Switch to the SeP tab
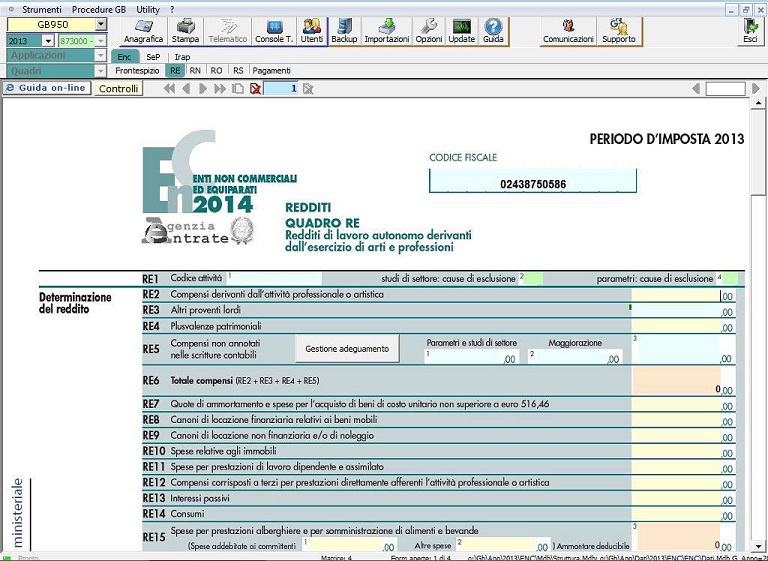 153,57
